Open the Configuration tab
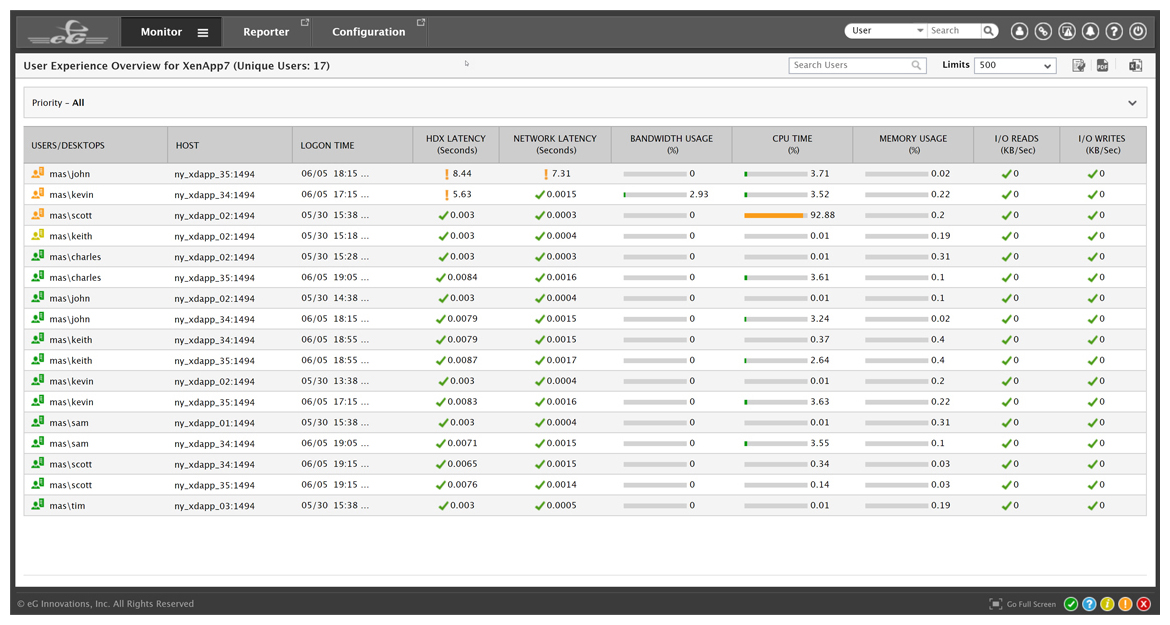Image resolution: width=1170 pixels, height=625 pixels. [x=369, y=32]
